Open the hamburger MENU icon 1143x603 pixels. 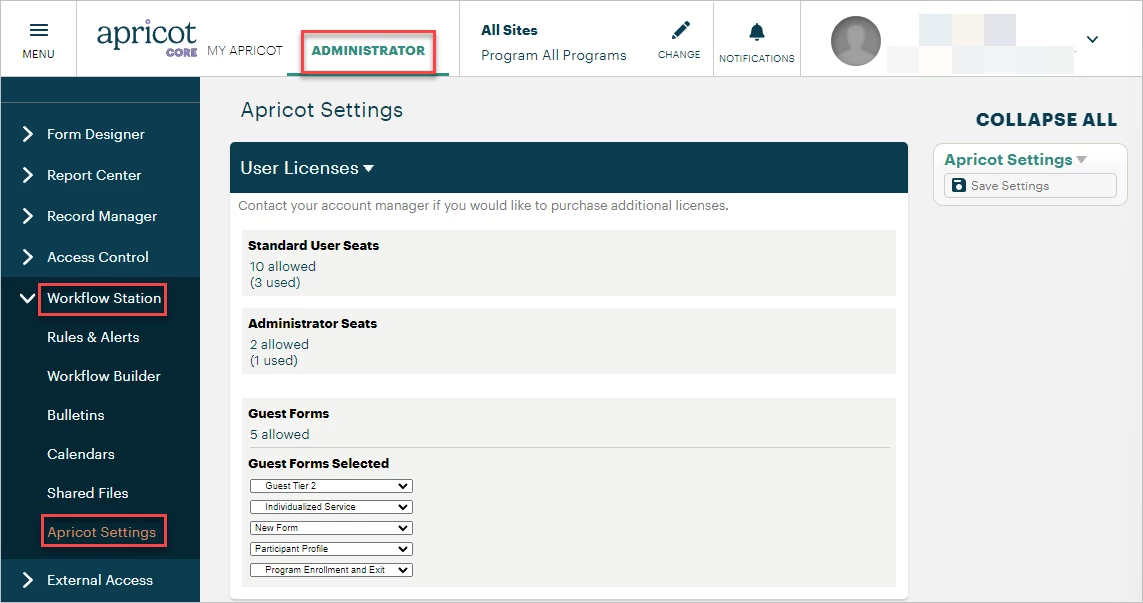[39, 30]
